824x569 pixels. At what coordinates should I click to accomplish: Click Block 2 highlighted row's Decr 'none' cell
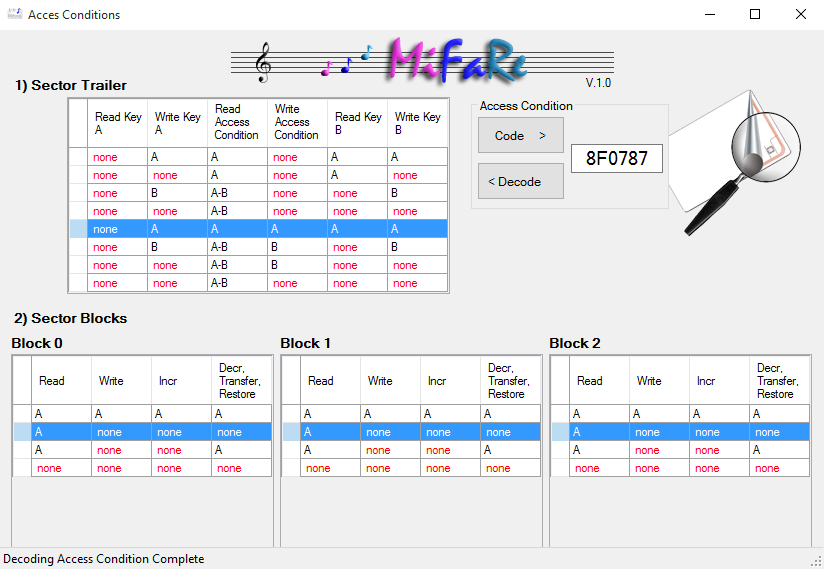click(x=779, y=432)
